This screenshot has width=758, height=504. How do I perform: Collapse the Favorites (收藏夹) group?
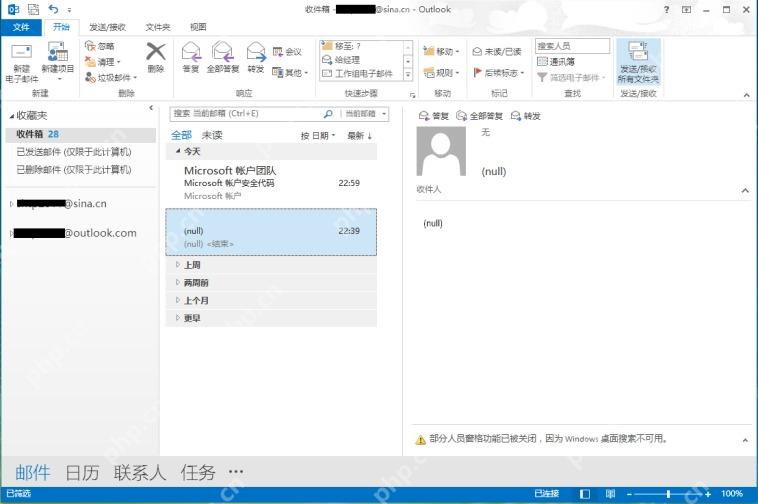pyautogui.click(x=12, y=116)
